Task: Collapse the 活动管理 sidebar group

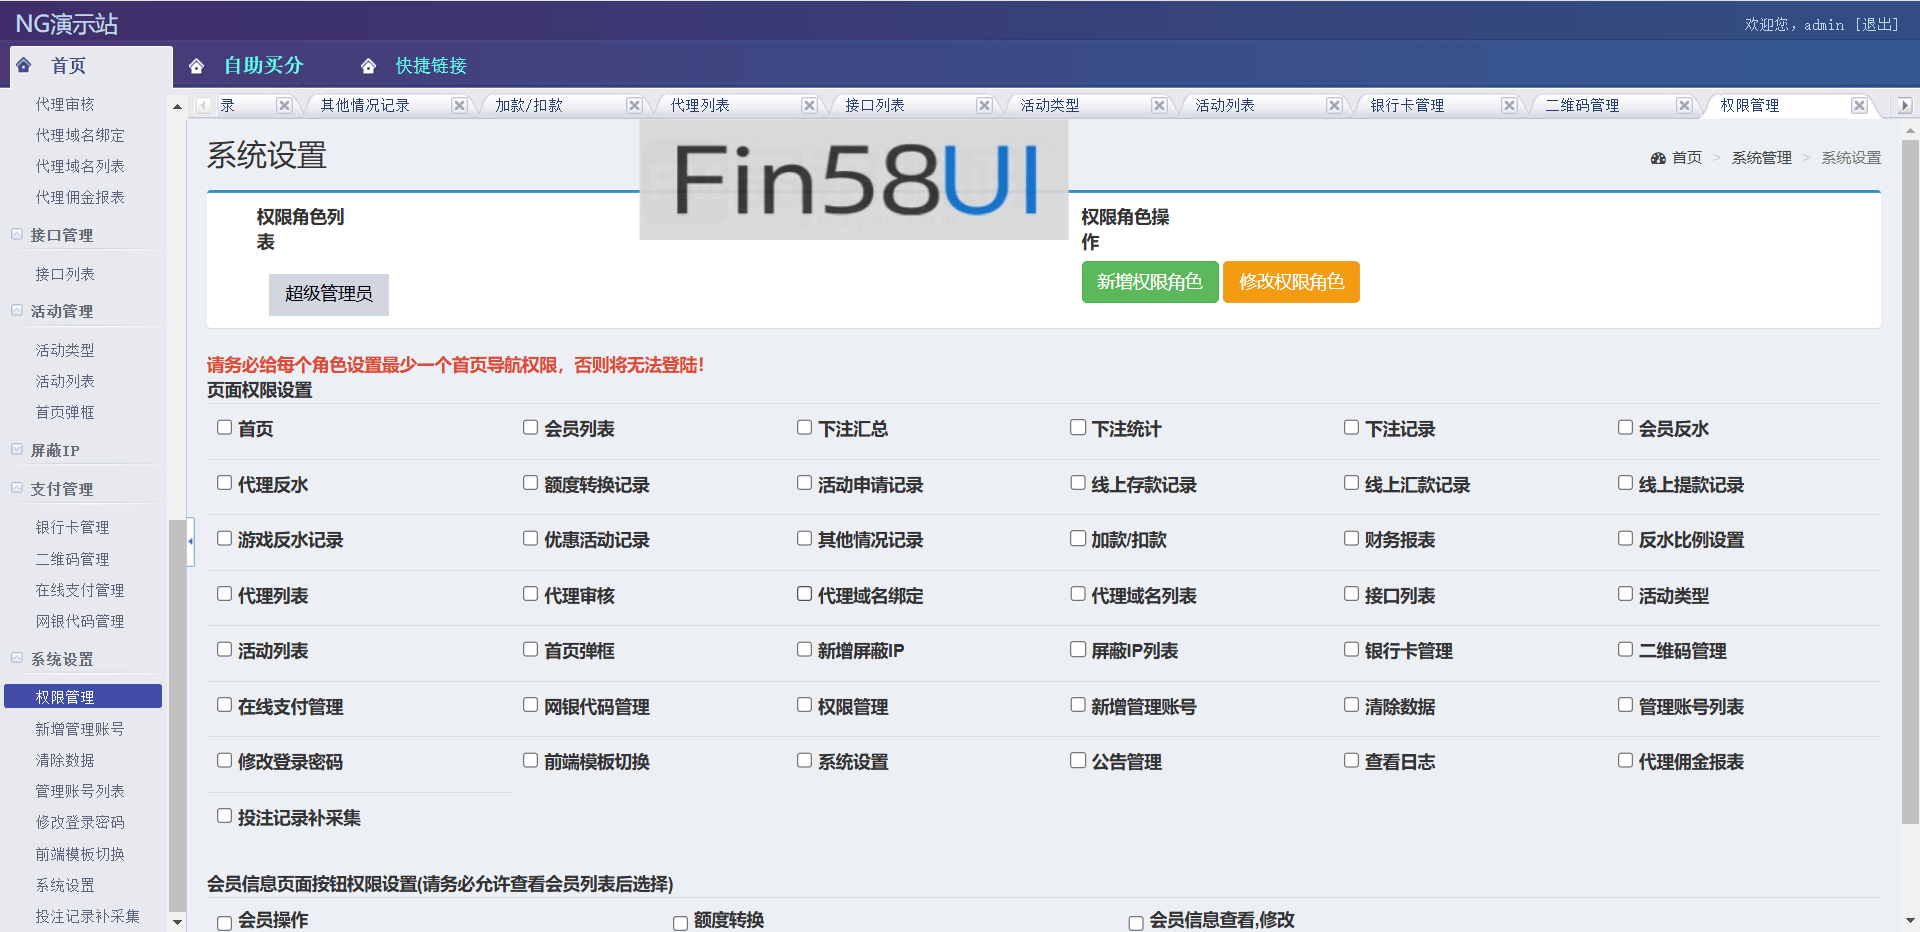Action: (17, 311)
